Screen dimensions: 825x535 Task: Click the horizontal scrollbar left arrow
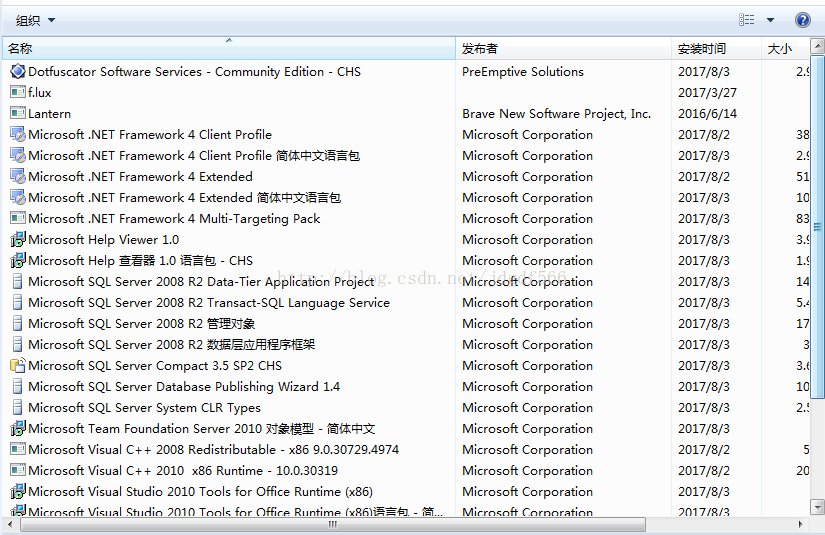(x=9, y=524)
